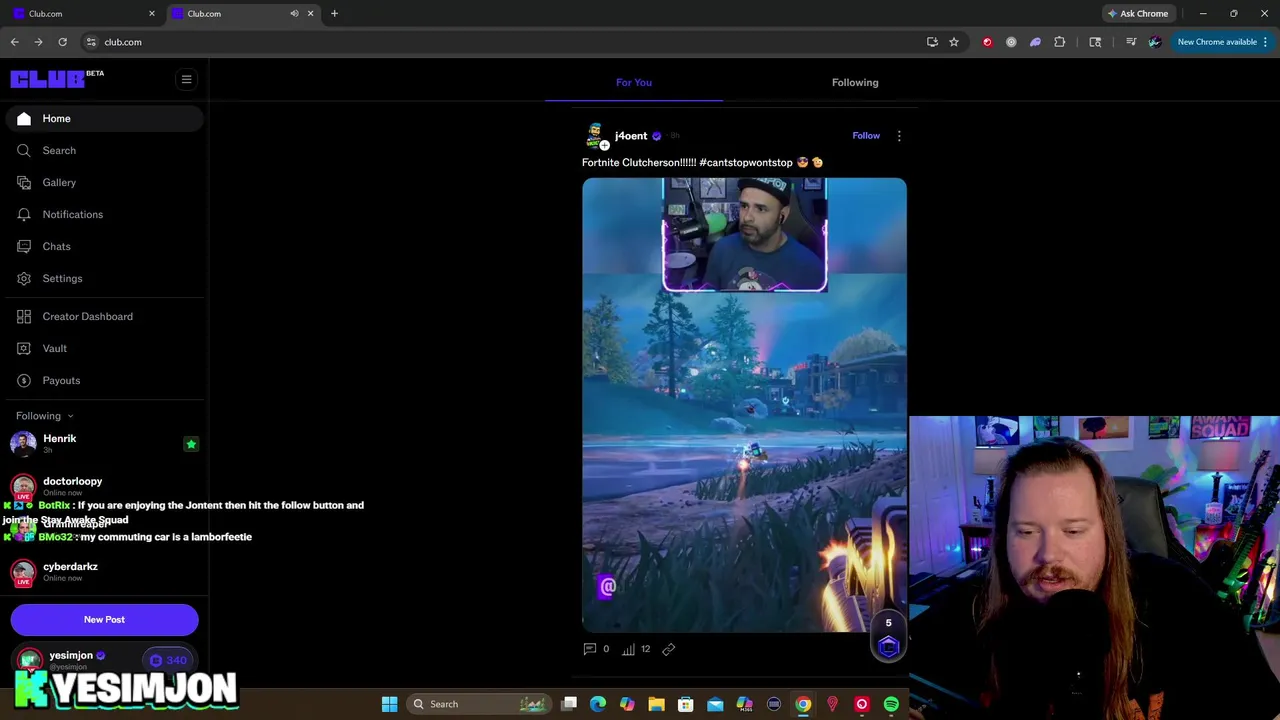
Task: Click the coin tip icon on video
Action: point(888,646)
